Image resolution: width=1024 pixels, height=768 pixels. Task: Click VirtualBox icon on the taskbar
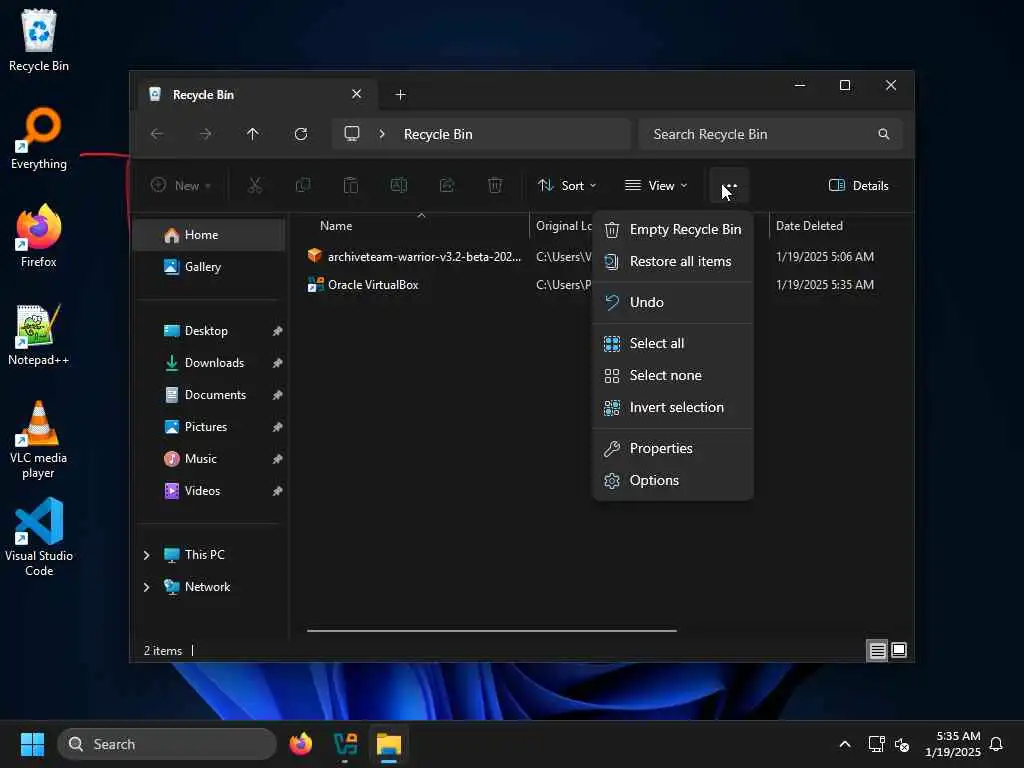tap(345, 744)
